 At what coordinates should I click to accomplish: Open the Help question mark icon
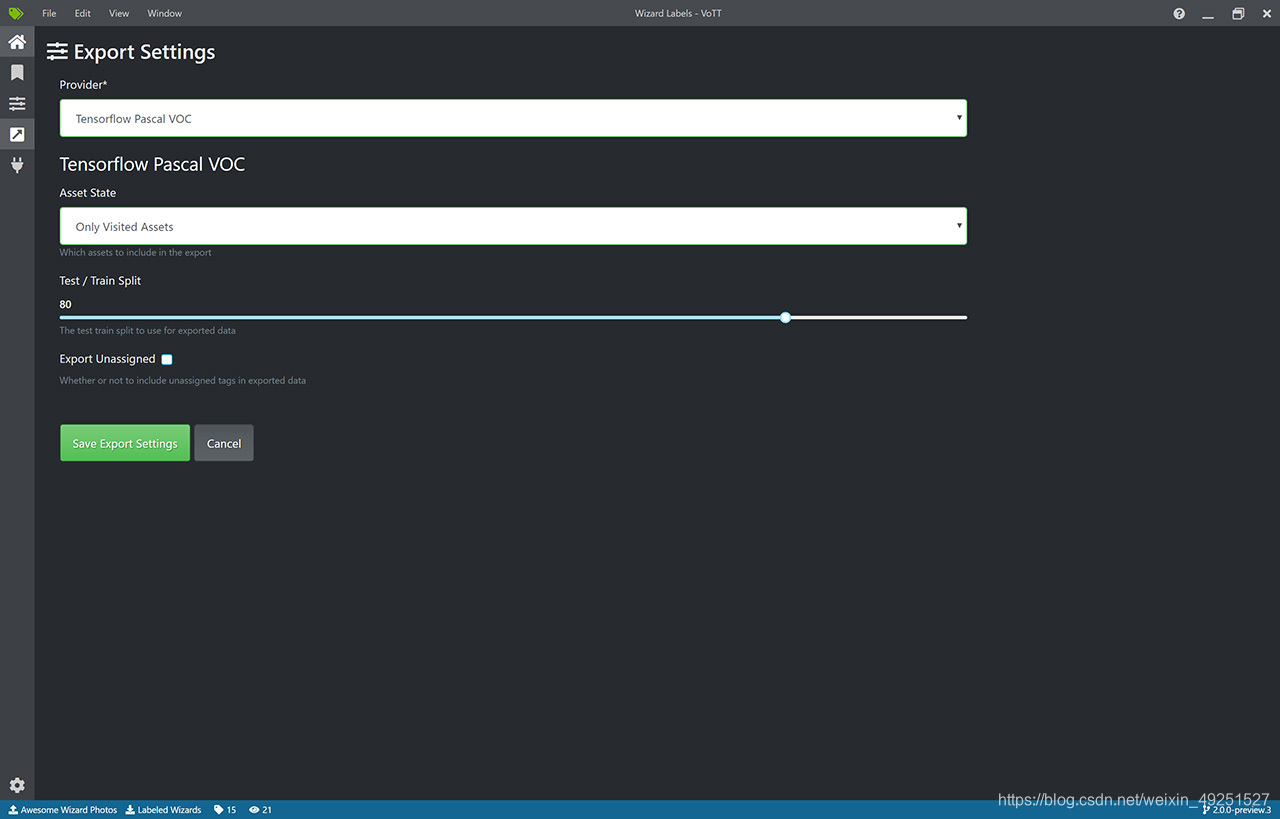(1179, 14)
